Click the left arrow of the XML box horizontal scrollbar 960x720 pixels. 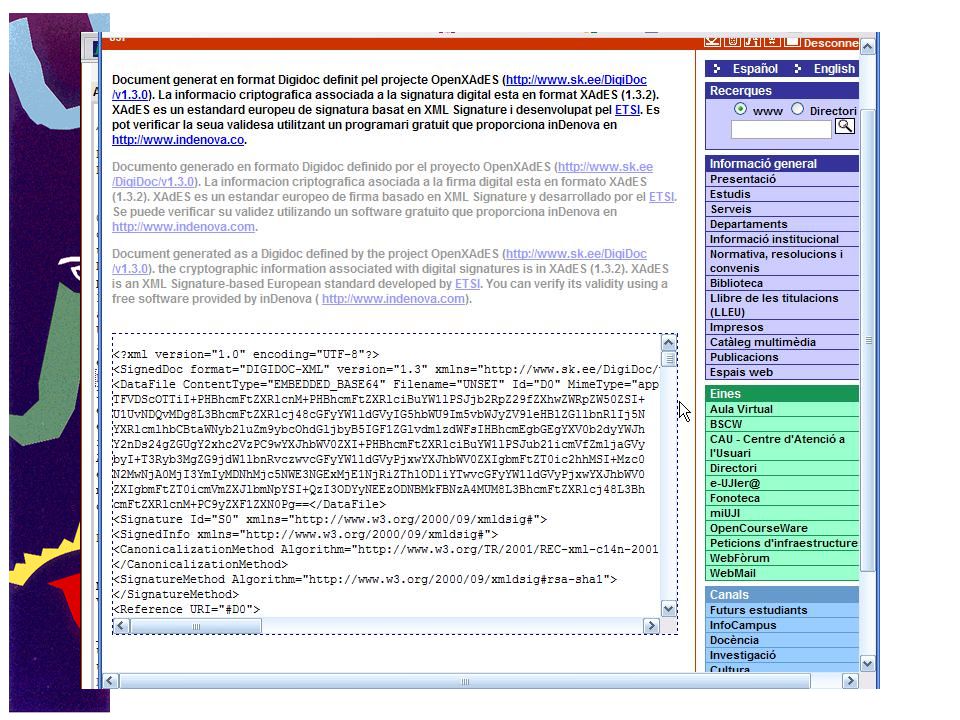121,626
